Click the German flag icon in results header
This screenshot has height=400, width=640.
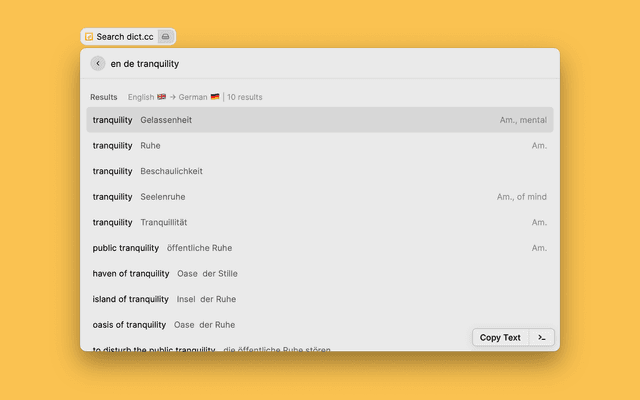(x=215, y=97)
